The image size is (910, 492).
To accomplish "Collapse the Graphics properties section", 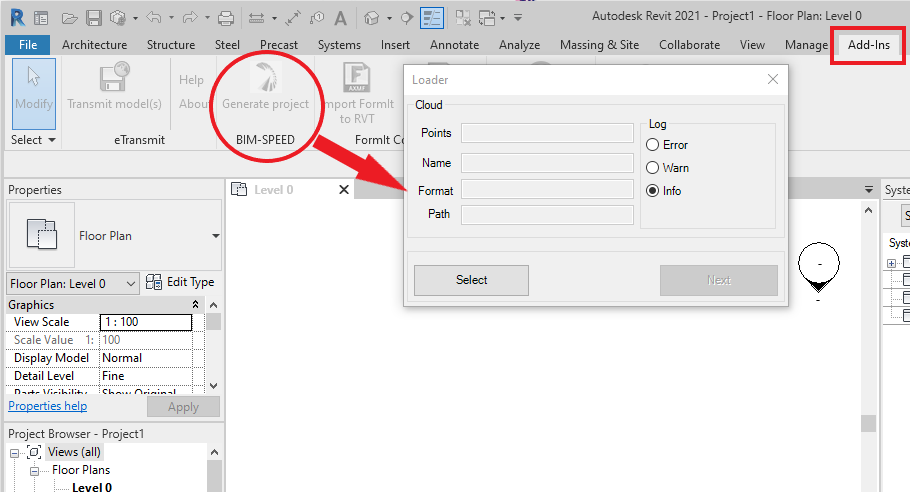I will point(196,305).
